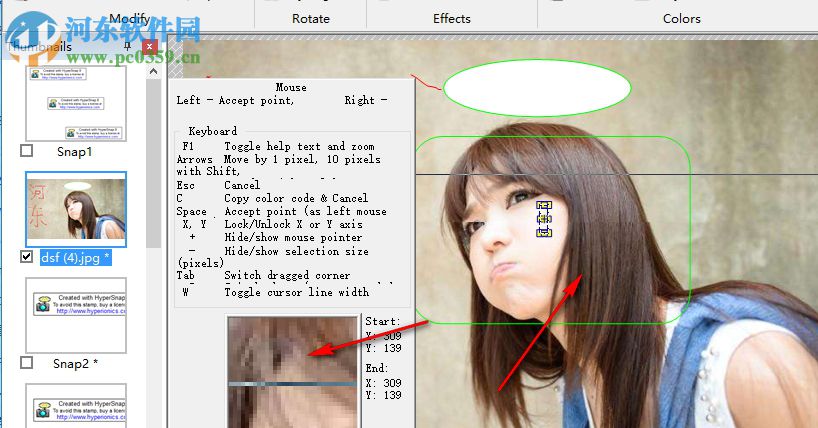Open the Effects ribbon group

452,19
